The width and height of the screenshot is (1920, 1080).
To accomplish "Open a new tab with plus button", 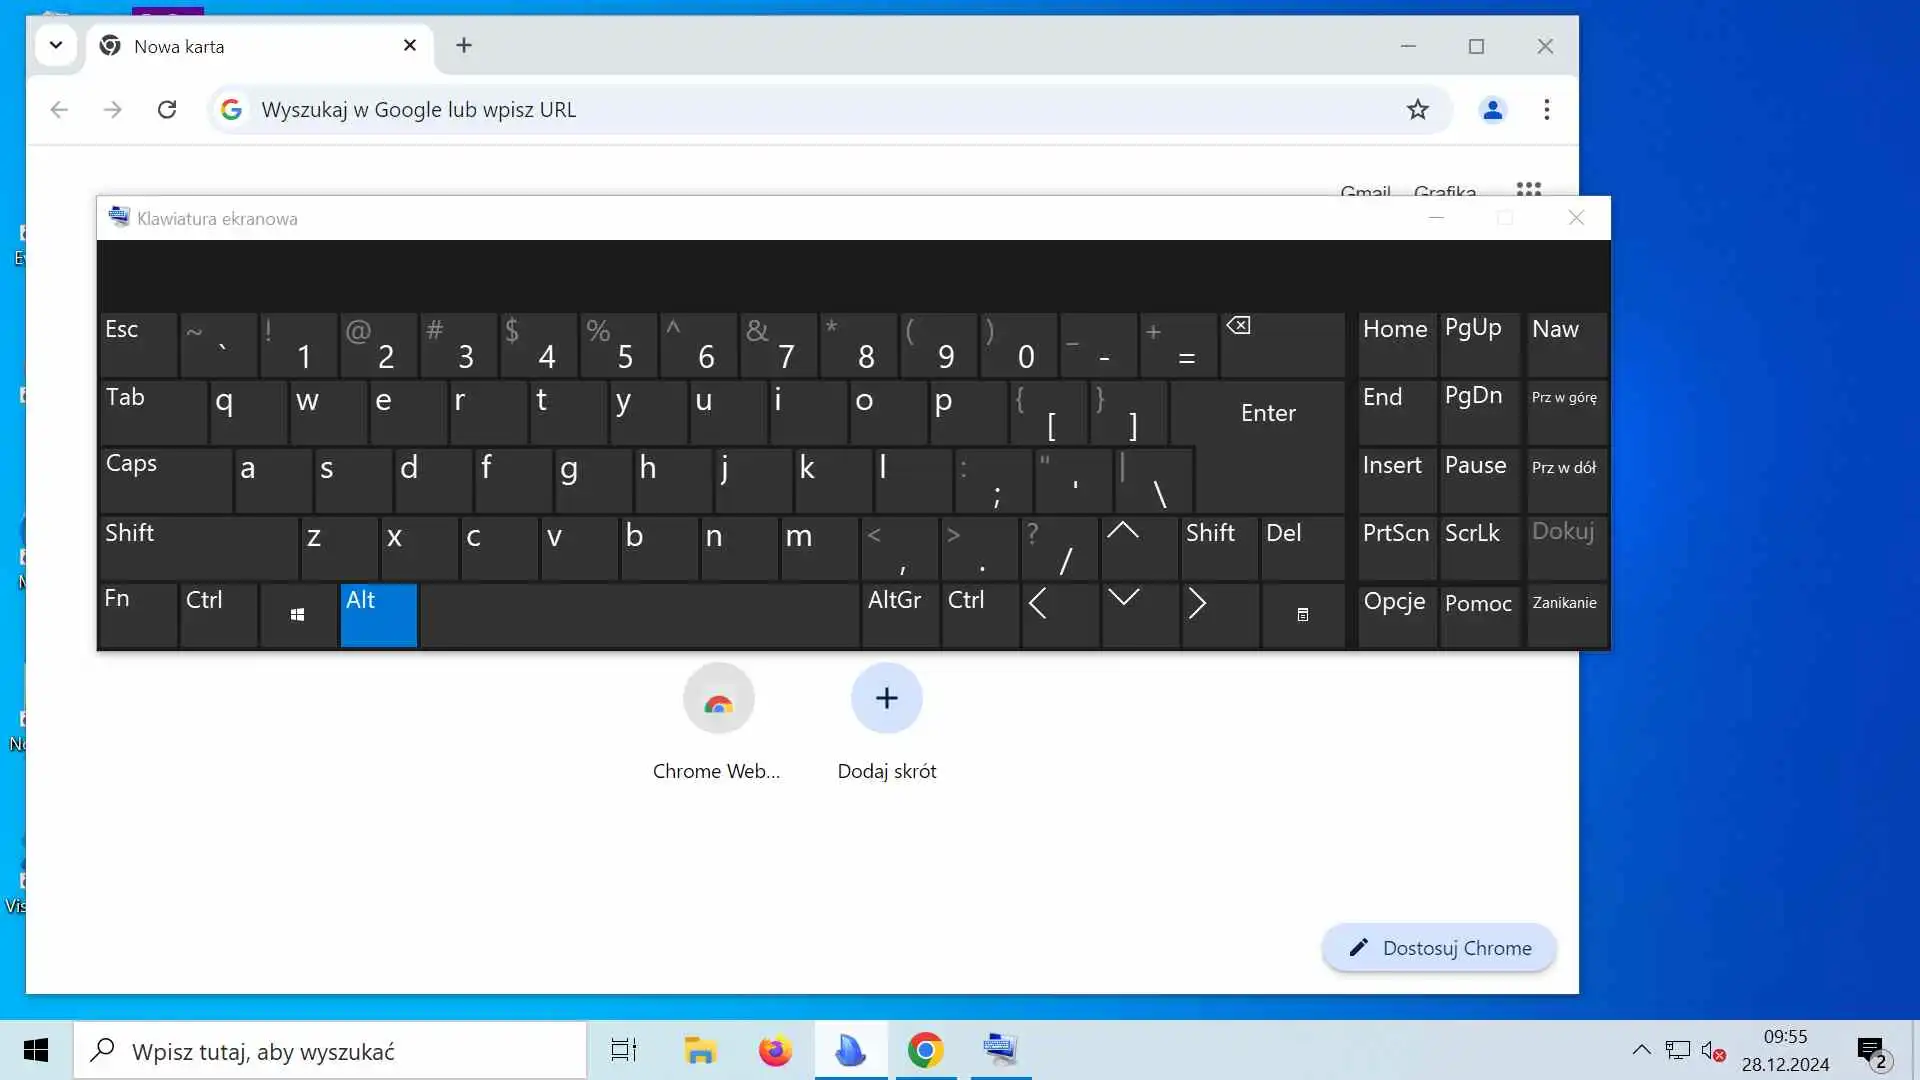I will pyautogui.click(x=464, y=45).
